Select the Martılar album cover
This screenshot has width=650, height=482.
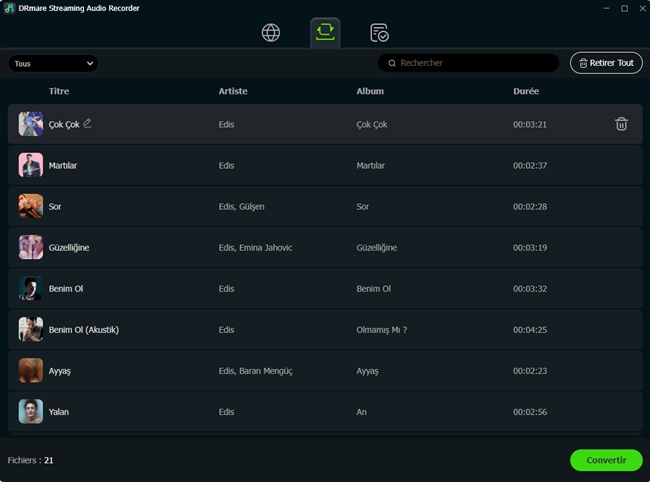click(31, 165)
